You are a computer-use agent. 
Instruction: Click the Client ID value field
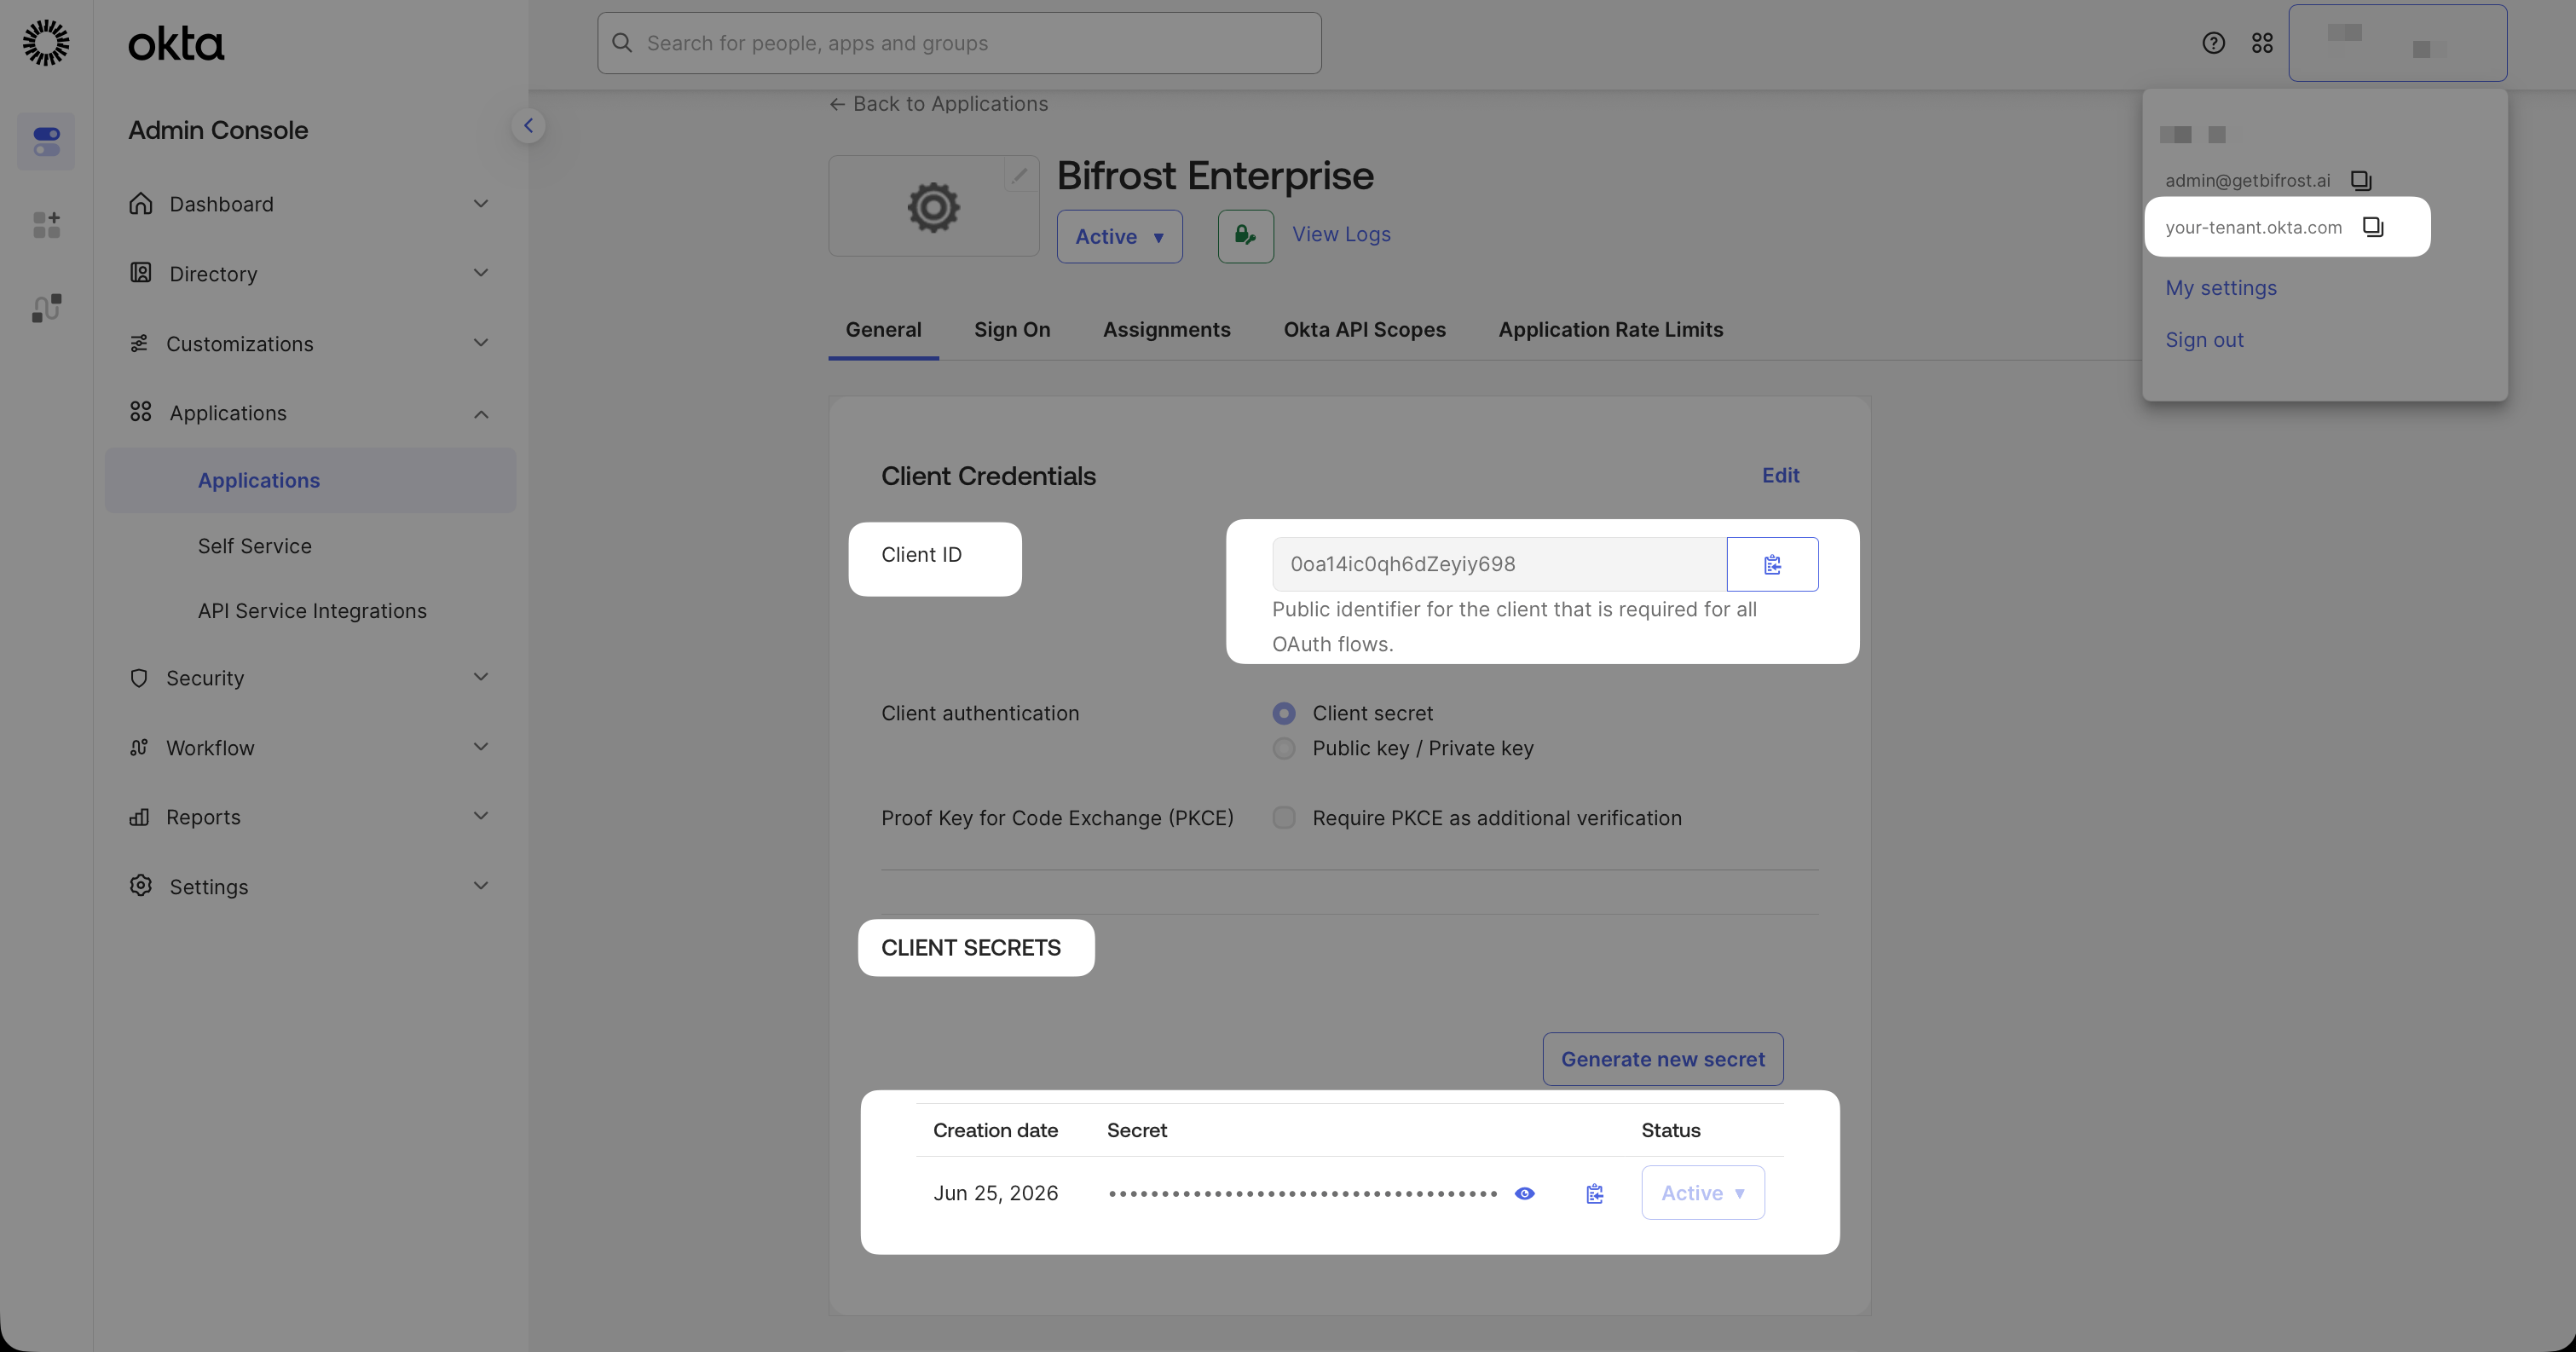click(1499, 564)
